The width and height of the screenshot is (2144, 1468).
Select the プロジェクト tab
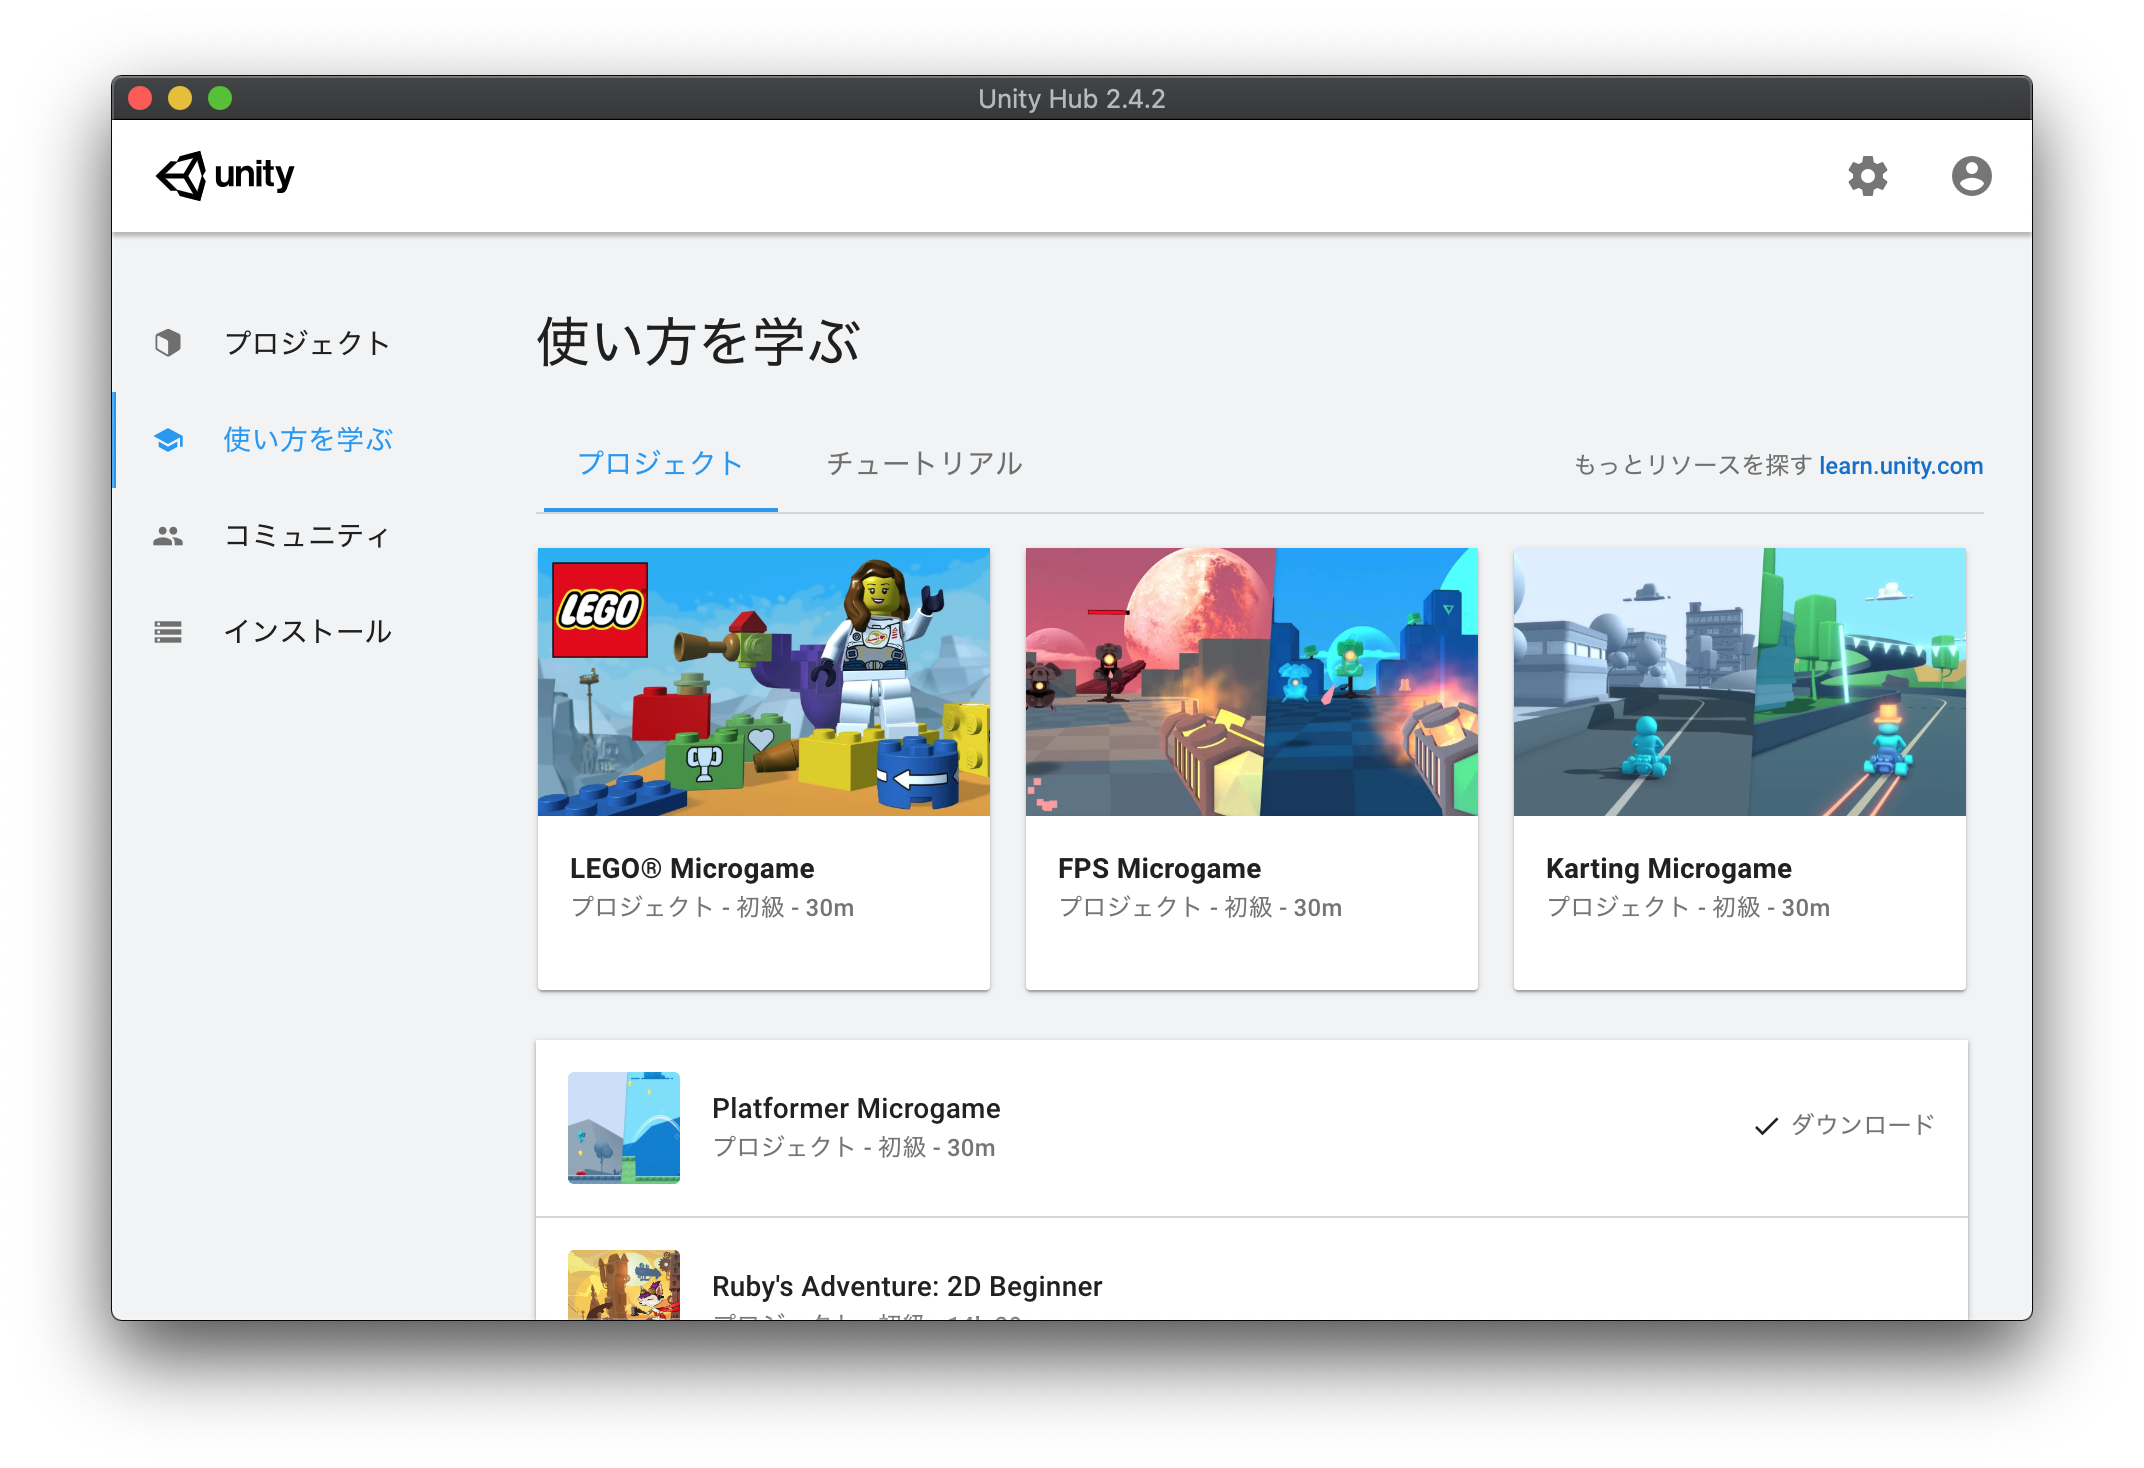coord(659,463)
